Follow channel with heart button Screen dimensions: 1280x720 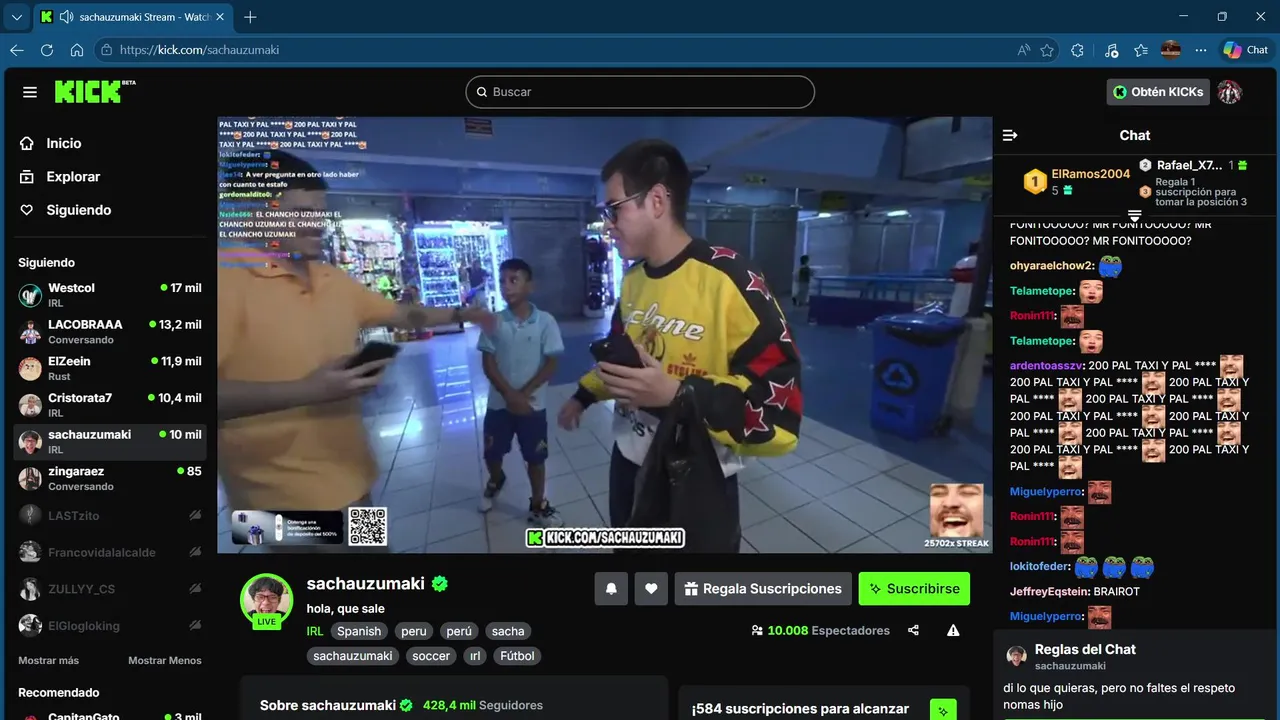click(x=651, y=589)
